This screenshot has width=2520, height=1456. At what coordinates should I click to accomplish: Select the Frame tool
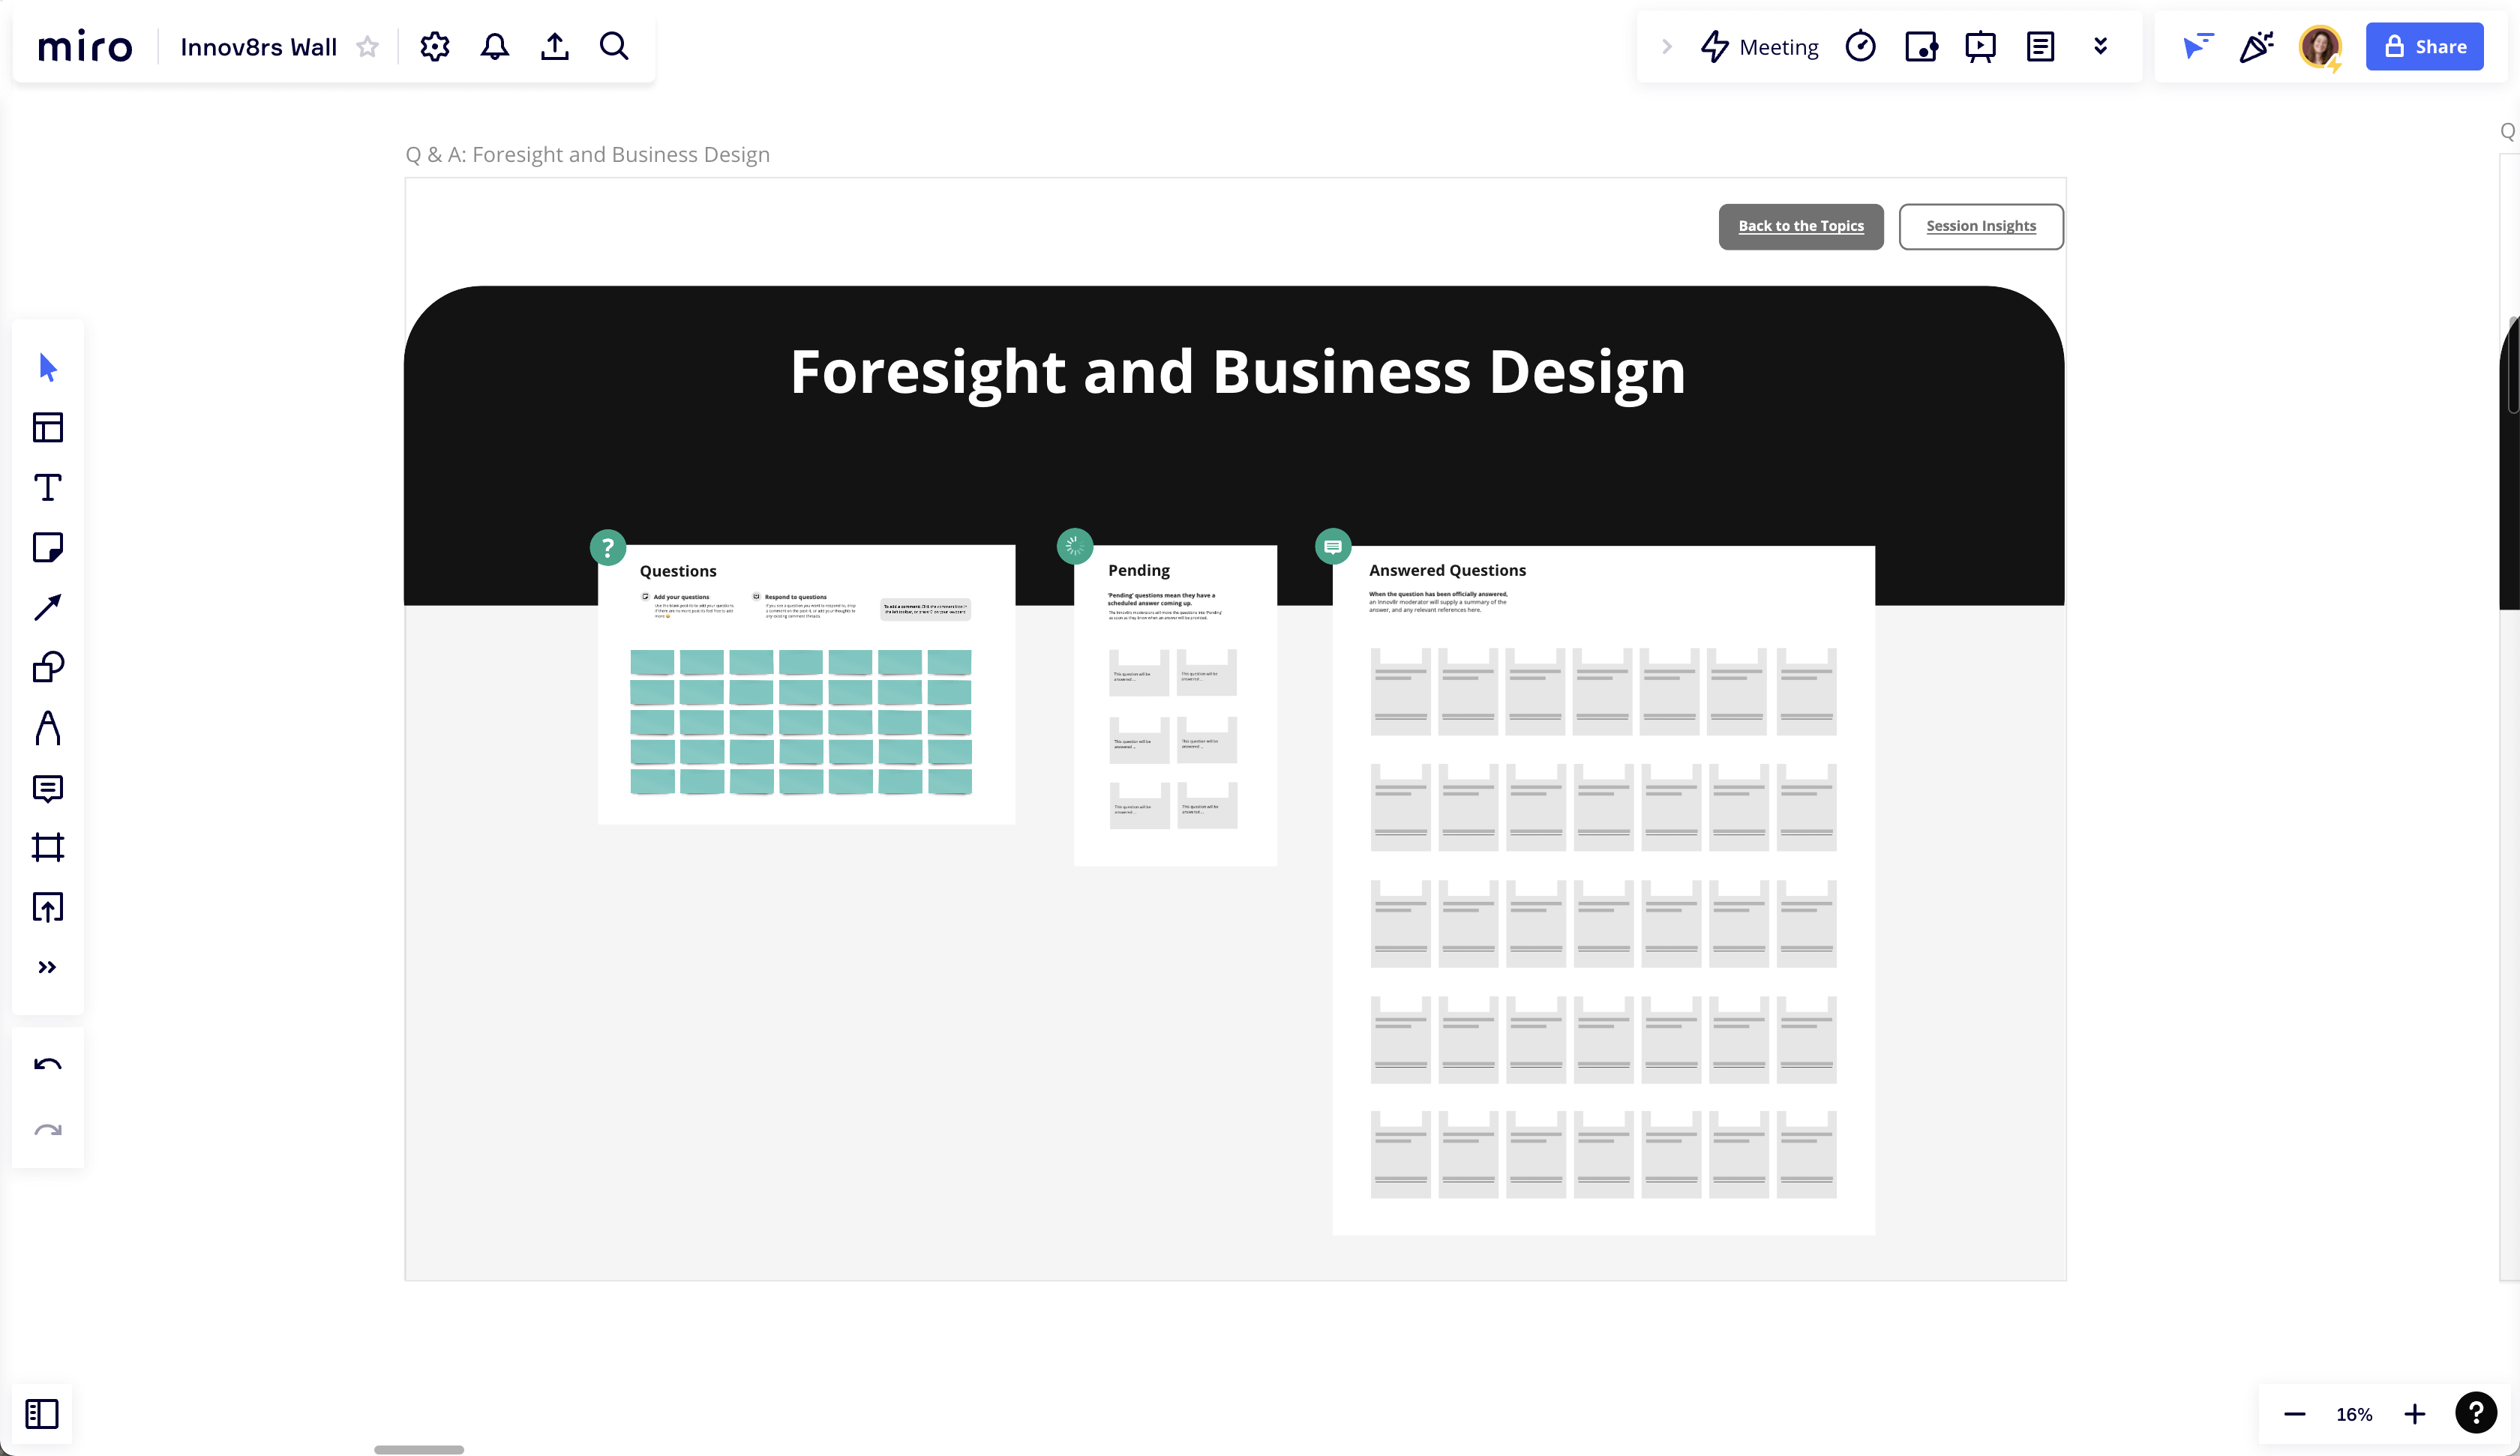click(47, 848)
